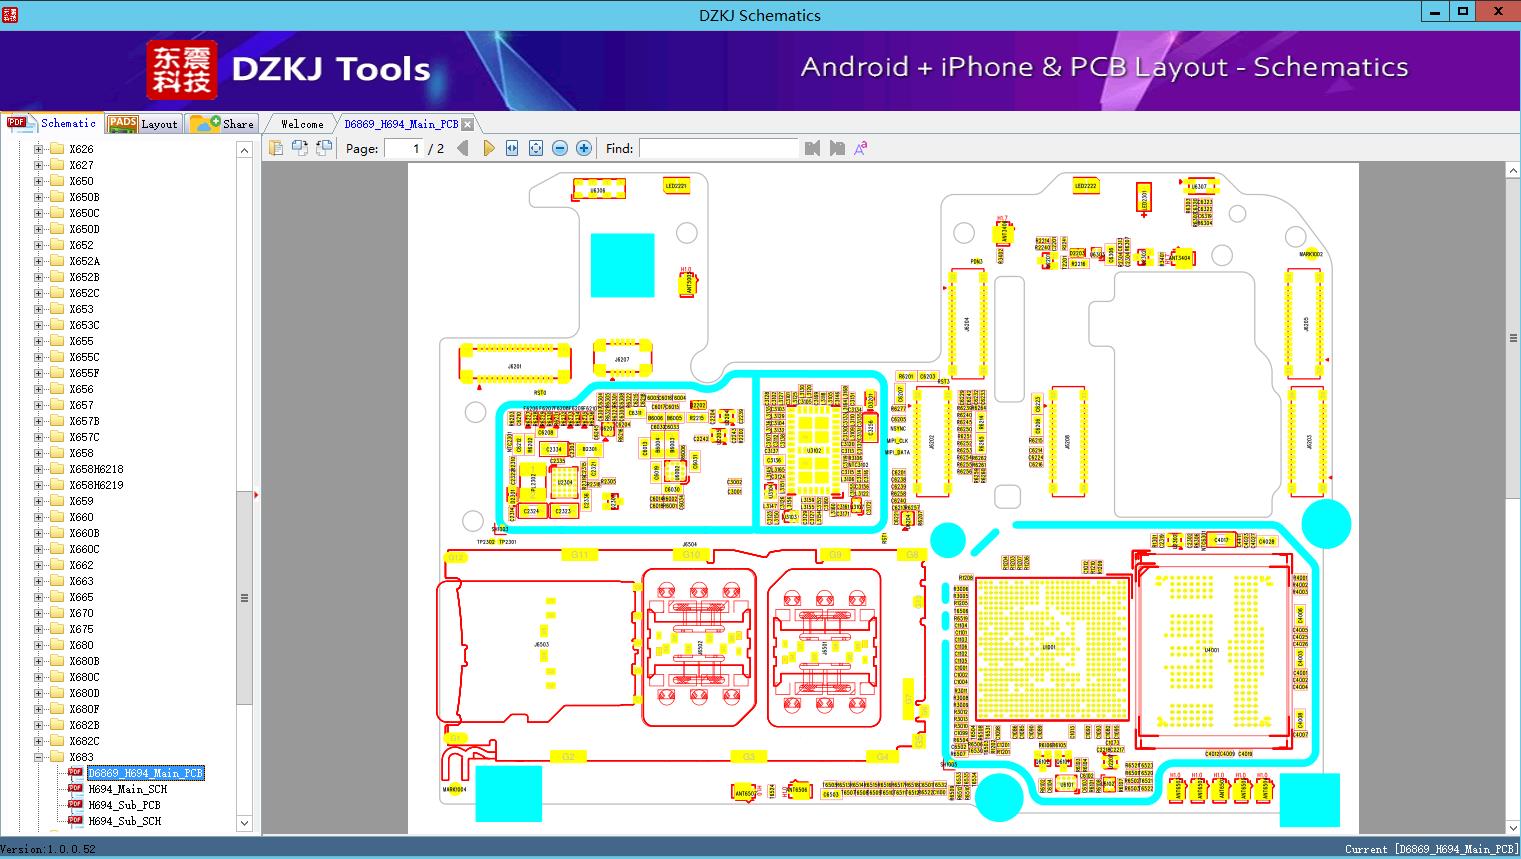Go to previous page arrow
This screenshot has width=1521, height=859.
tap(463, 148)
